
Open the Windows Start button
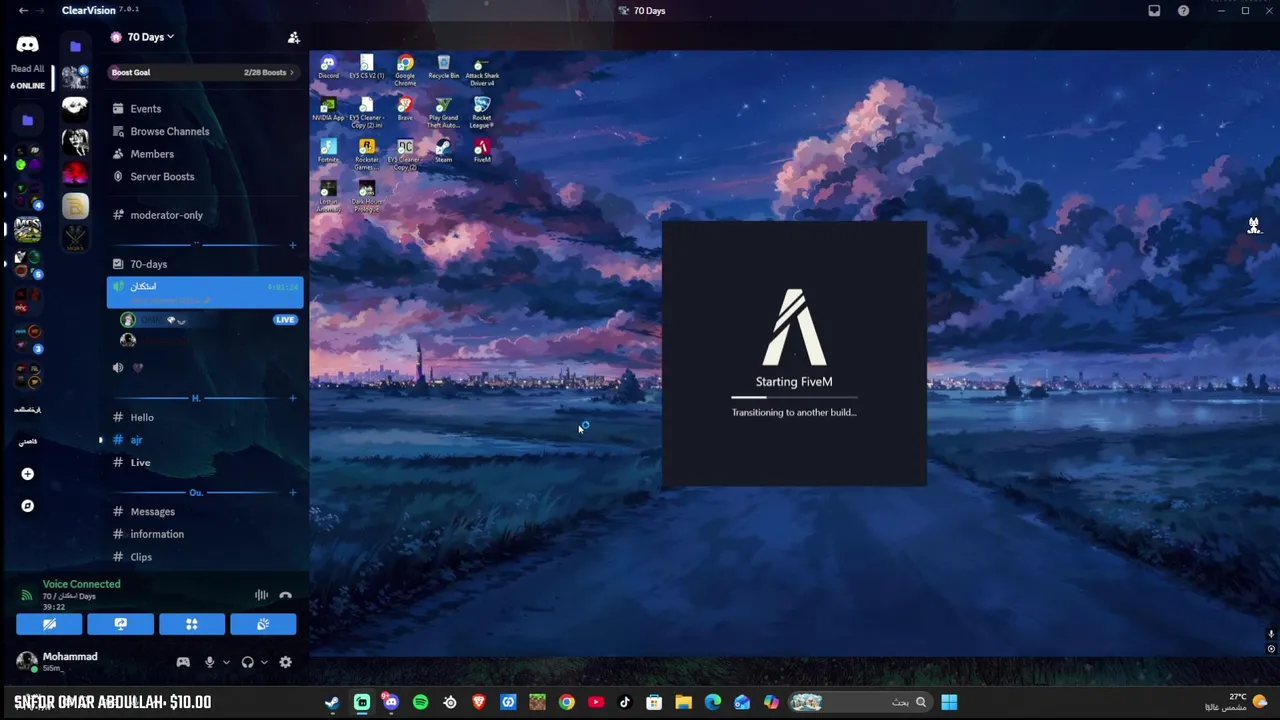[x=949, y=702]
